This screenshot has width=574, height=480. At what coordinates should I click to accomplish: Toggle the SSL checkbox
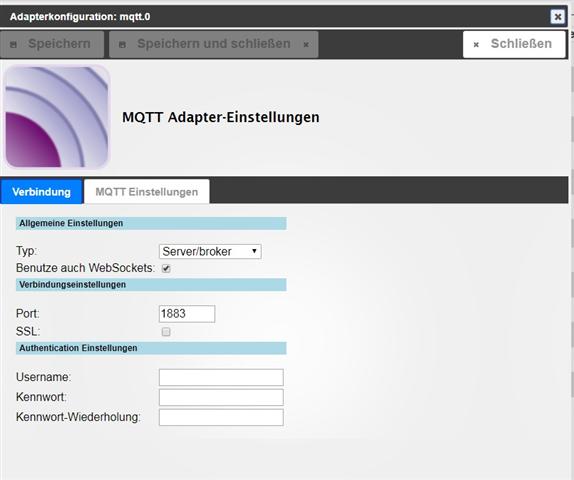click(166, 332)
